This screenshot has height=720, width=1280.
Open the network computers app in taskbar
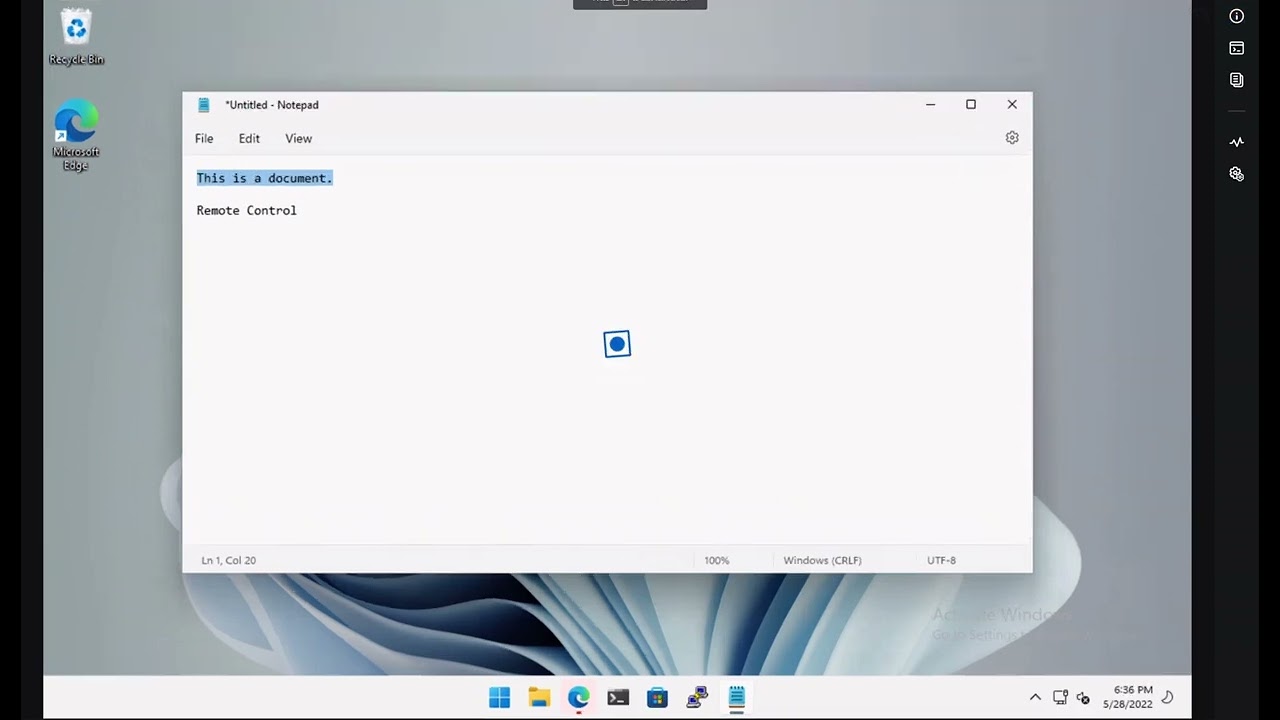697,697
